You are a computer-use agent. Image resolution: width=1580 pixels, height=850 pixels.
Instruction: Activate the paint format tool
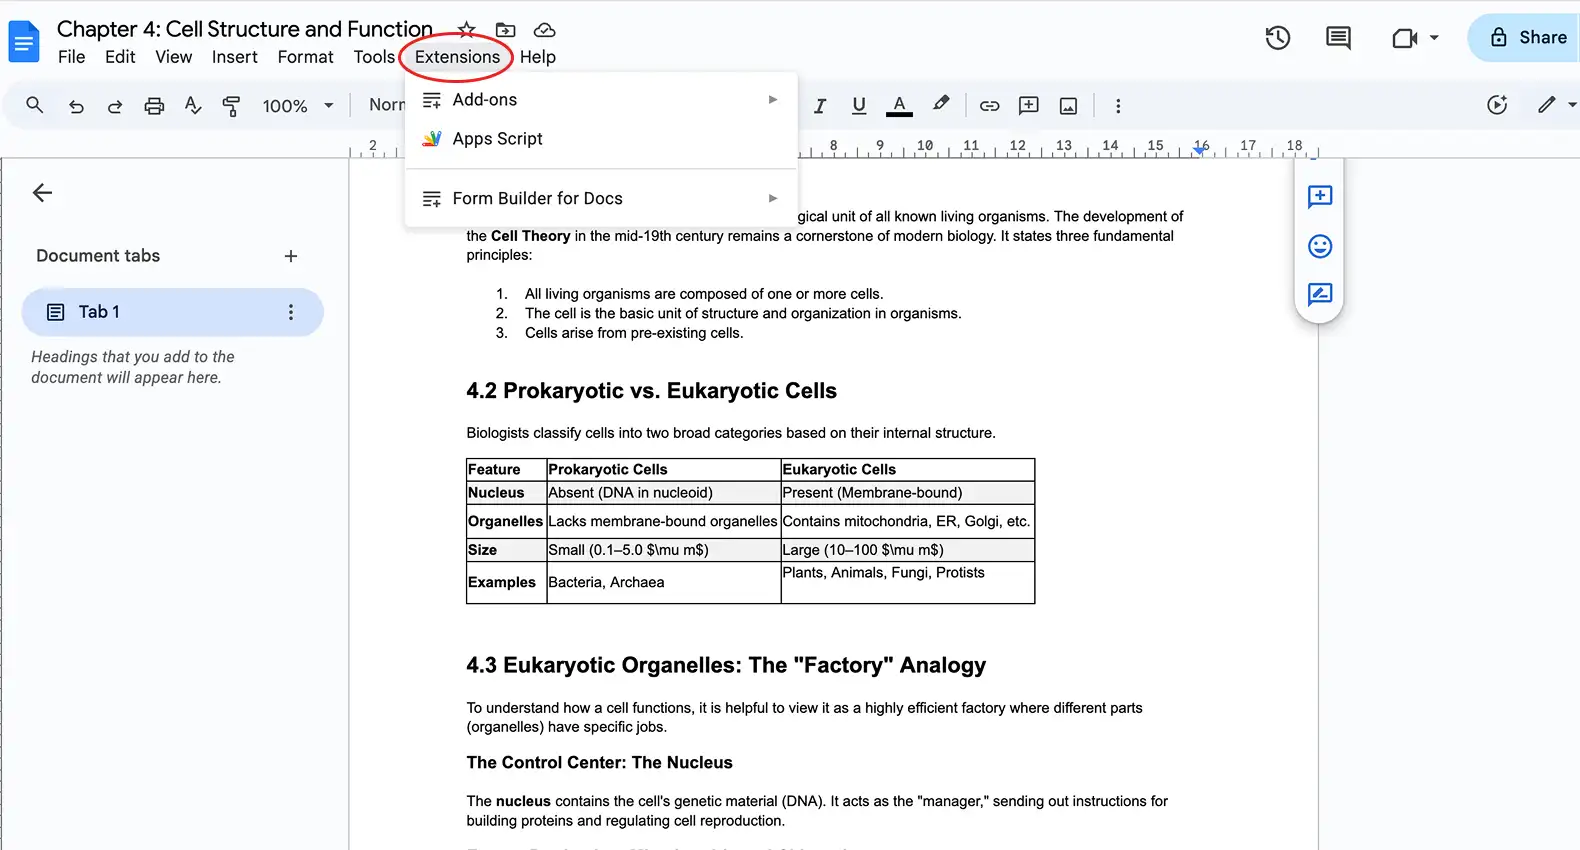[x=231, y=106]
